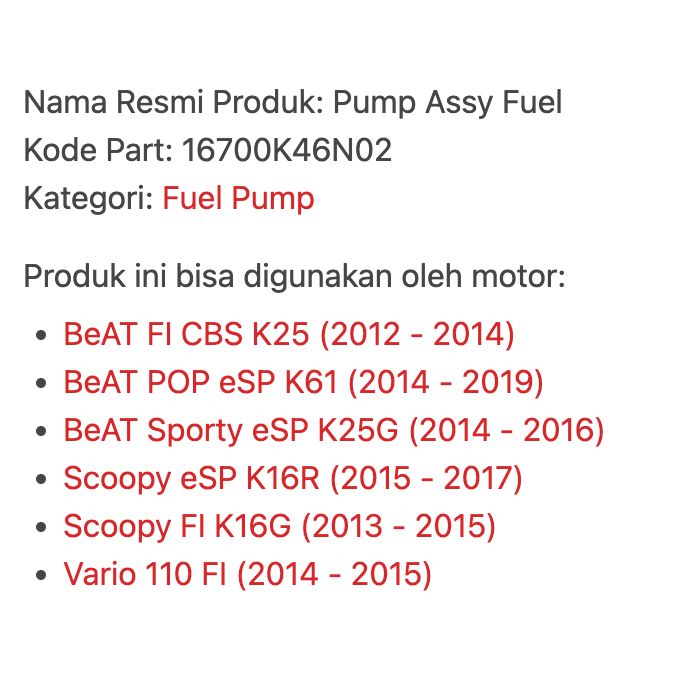Click the bullet before BeAT POP eSP K61

coord(41,383)
